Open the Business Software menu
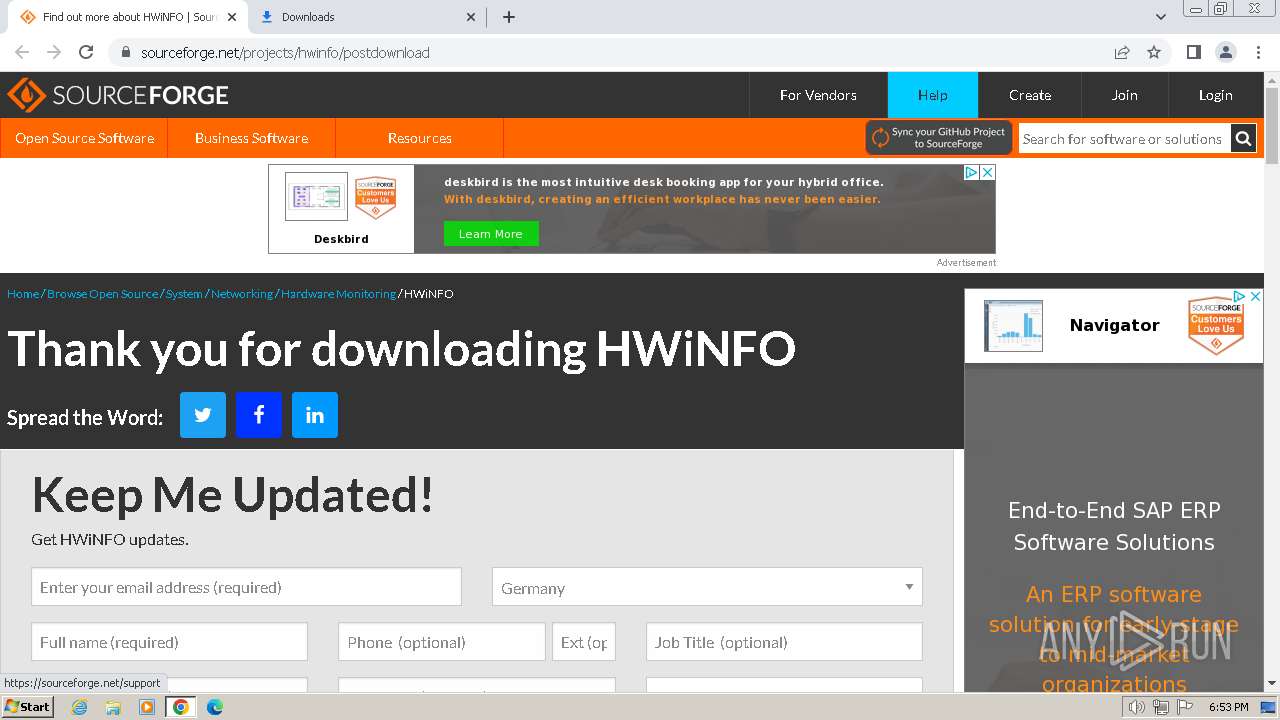 [251, 138]
